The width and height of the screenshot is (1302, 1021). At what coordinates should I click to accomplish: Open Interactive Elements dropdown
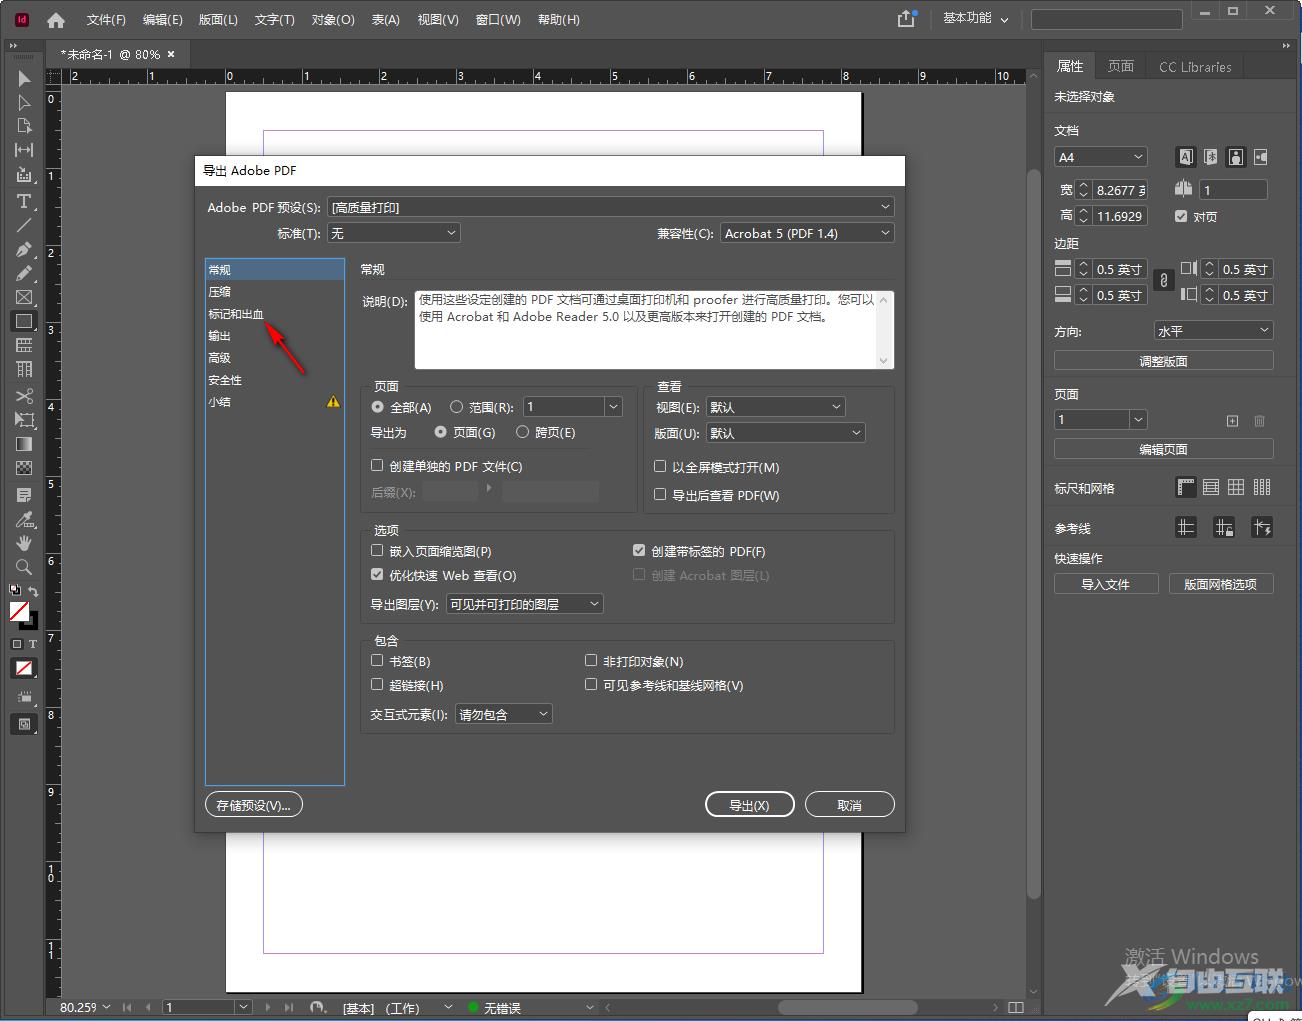[504, 714]
